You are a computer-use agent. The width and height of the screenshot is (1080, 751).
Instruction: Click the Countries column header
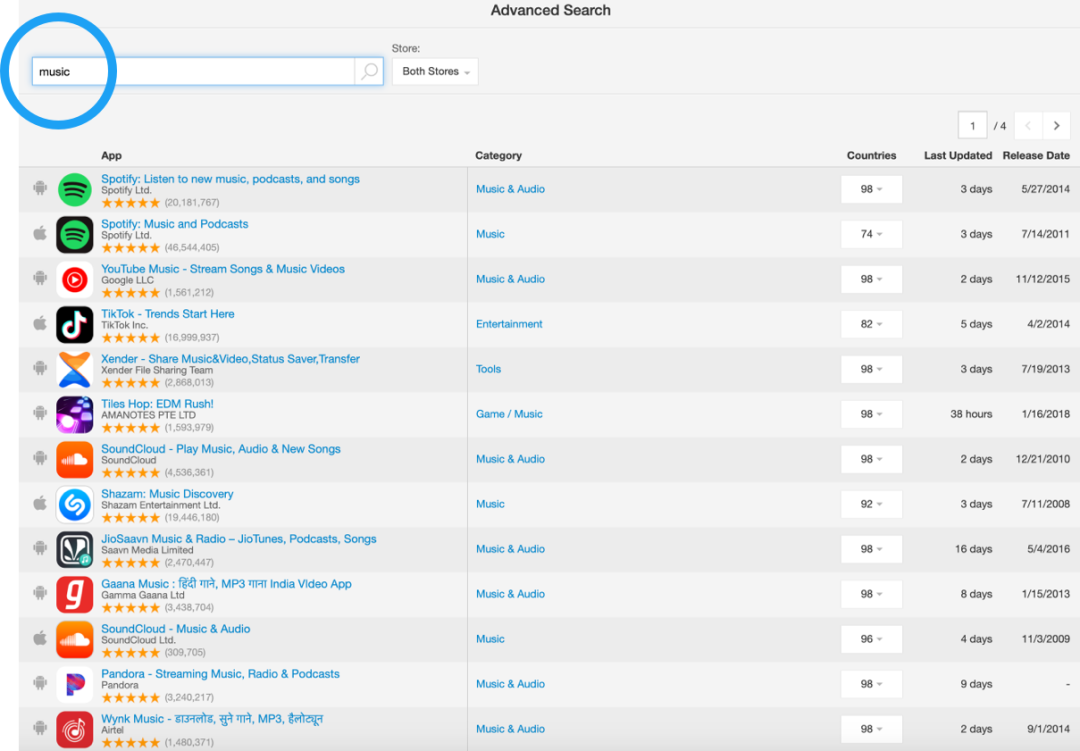click(x=871, y=156)
